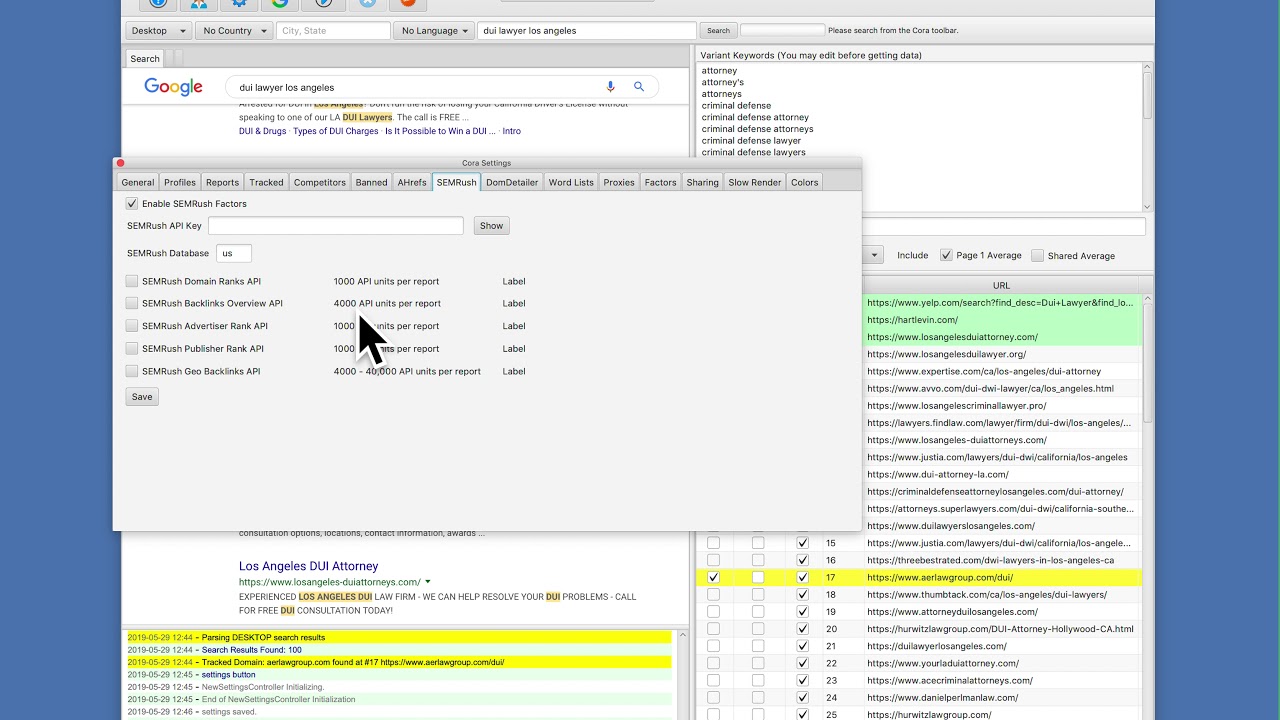Open the gear settings toolbar icon

point(240,3)
